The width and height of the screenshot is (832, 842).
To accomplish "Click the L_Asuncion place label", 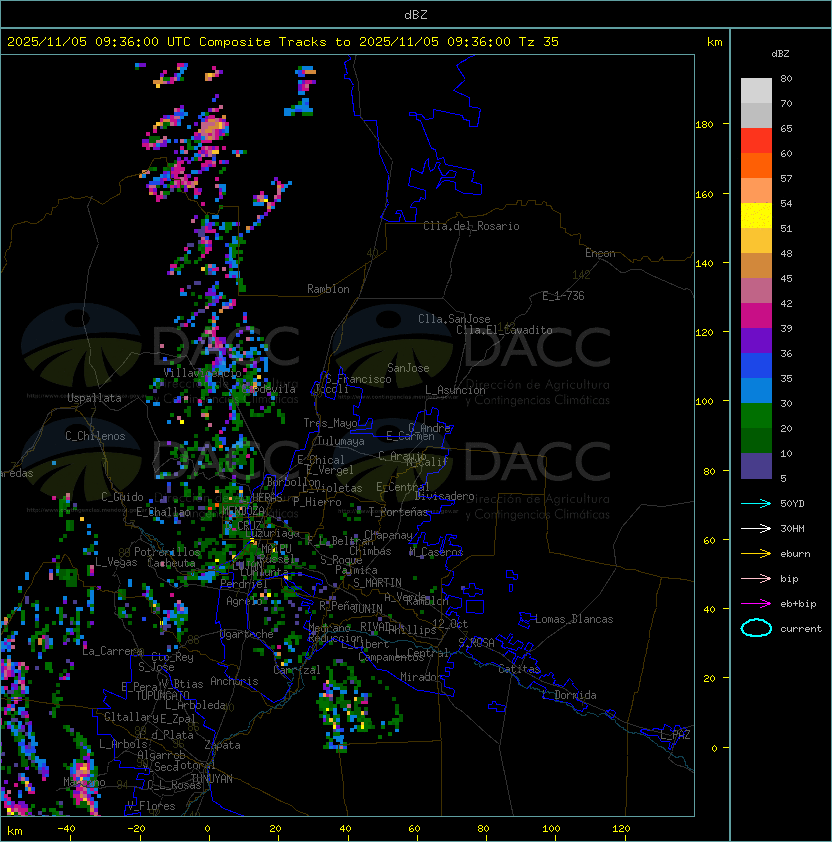I will (x=455, y=390).
